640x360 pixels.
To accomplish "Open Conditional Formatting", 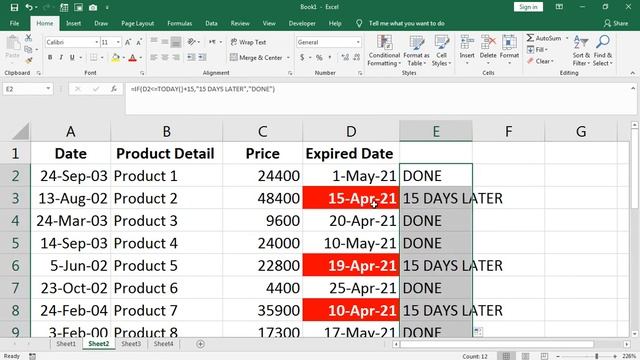I will click(x=384, y=51).
